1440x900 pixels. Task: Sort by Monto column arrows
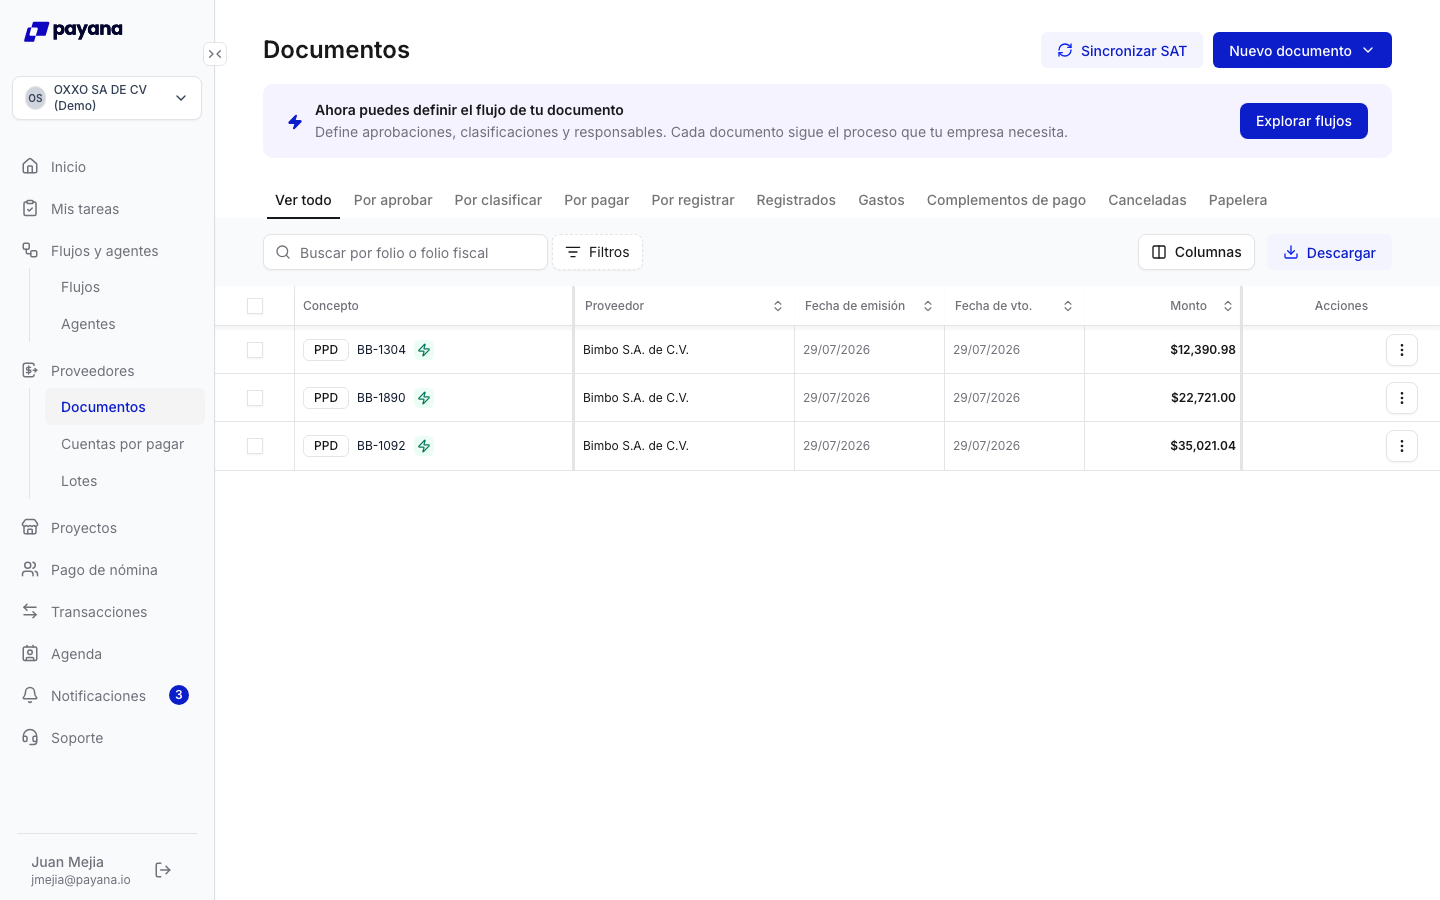point(1228,306)
